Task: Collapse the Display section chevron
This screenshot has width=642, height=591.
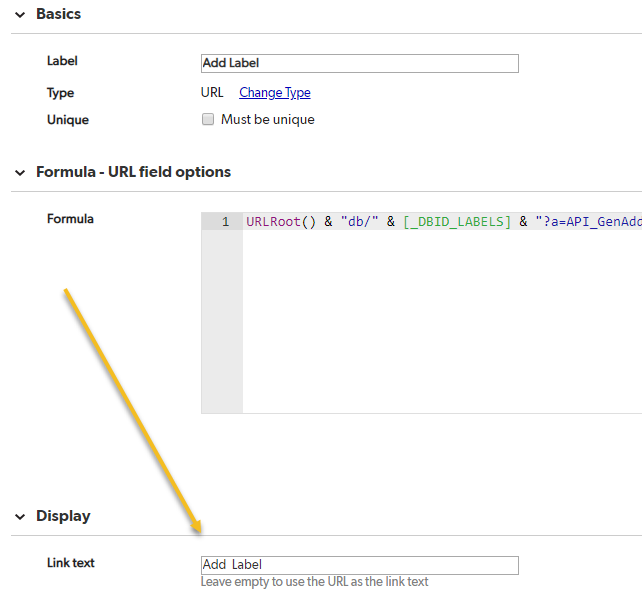Action: coord(20,517)
